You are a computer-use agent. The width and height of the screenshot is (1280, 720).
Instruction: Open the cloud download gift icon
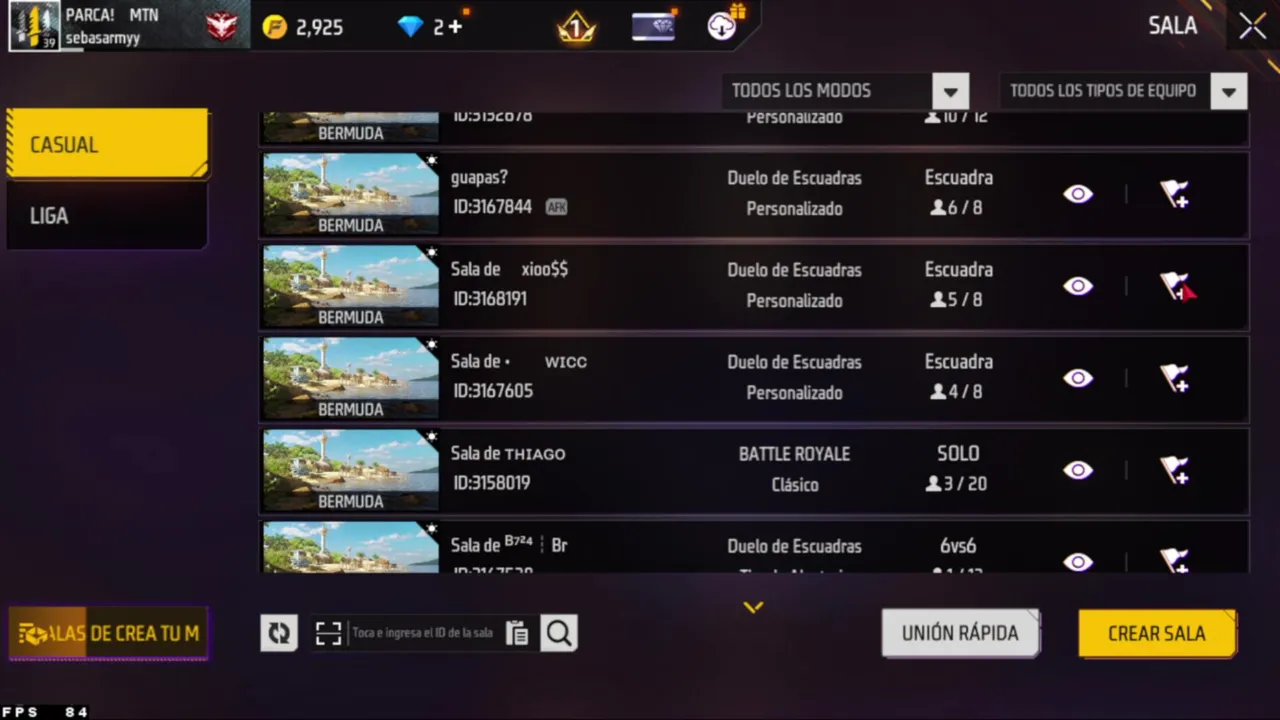724,24
